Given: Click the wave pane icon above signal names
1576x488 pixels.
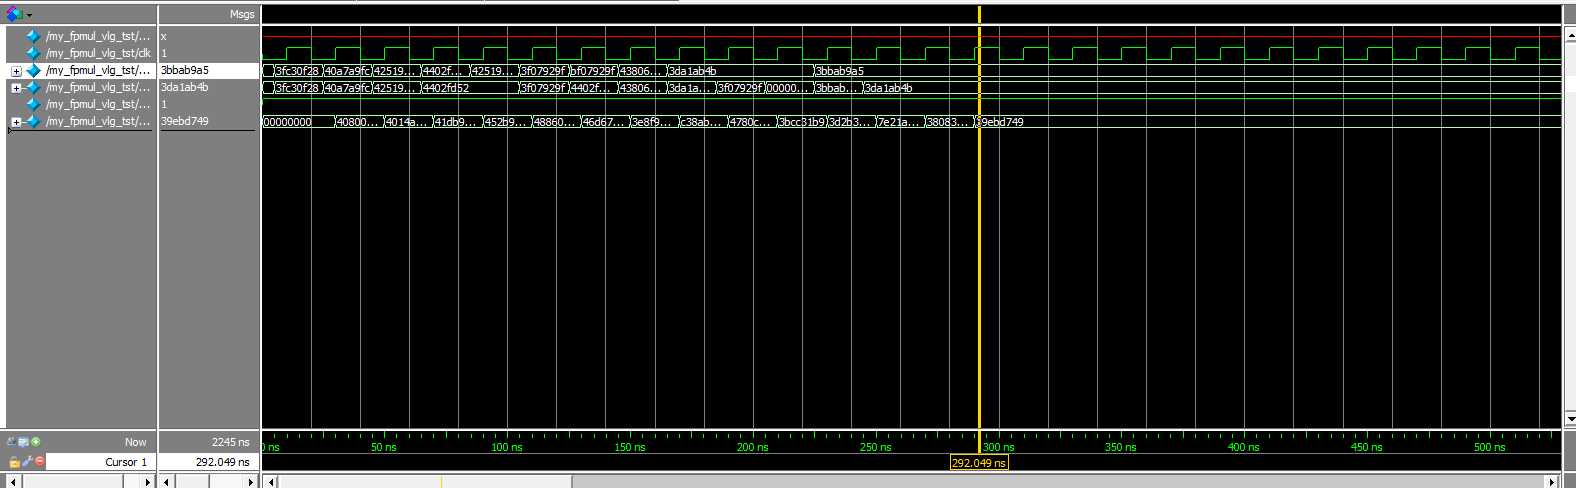Looking at the screenshot, I should click(x=14, y=14).
